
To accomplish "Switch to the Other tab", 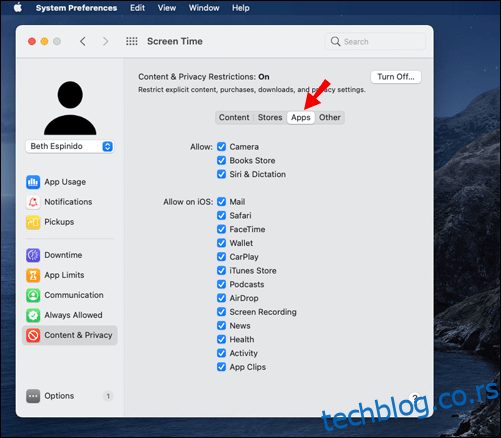I will tap(330, 117).
